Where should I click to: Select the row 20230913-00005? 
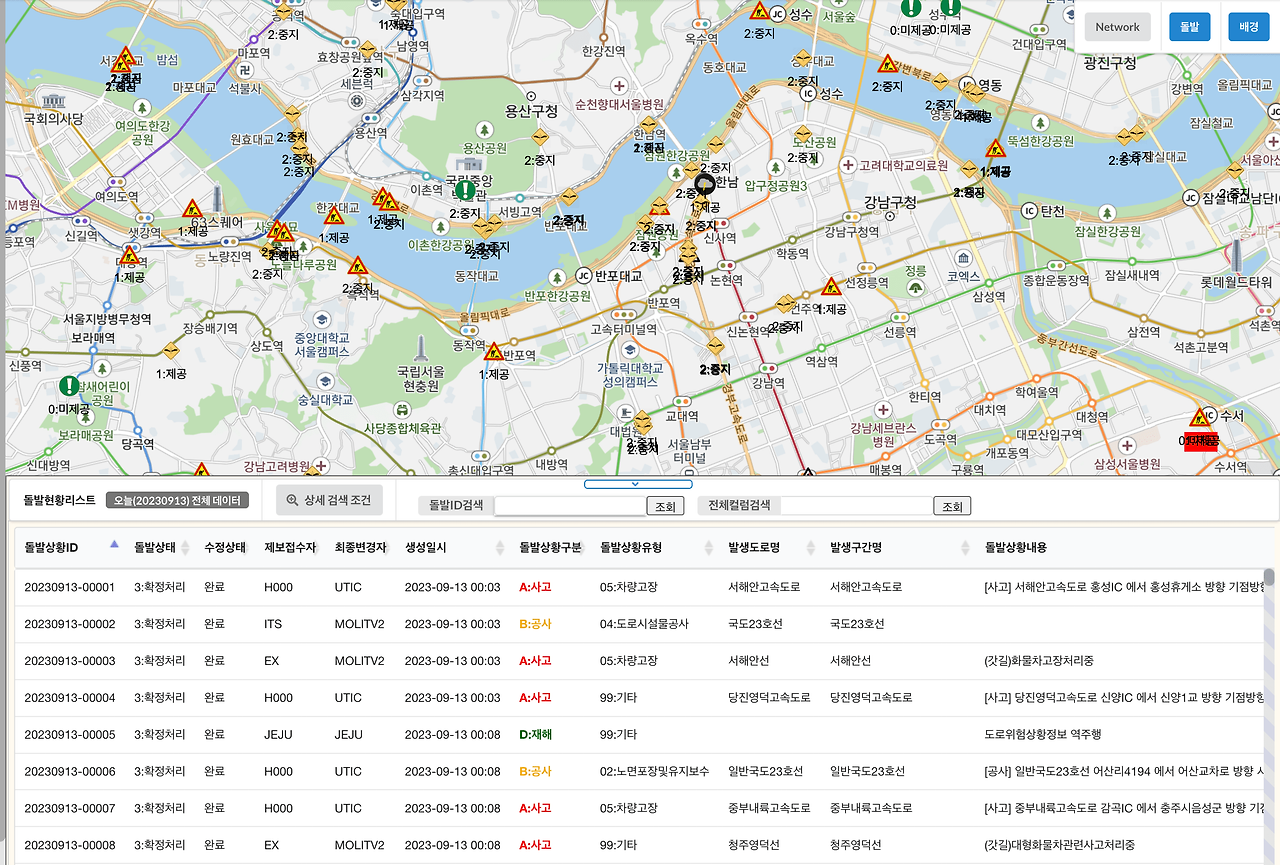pos(640,735)
